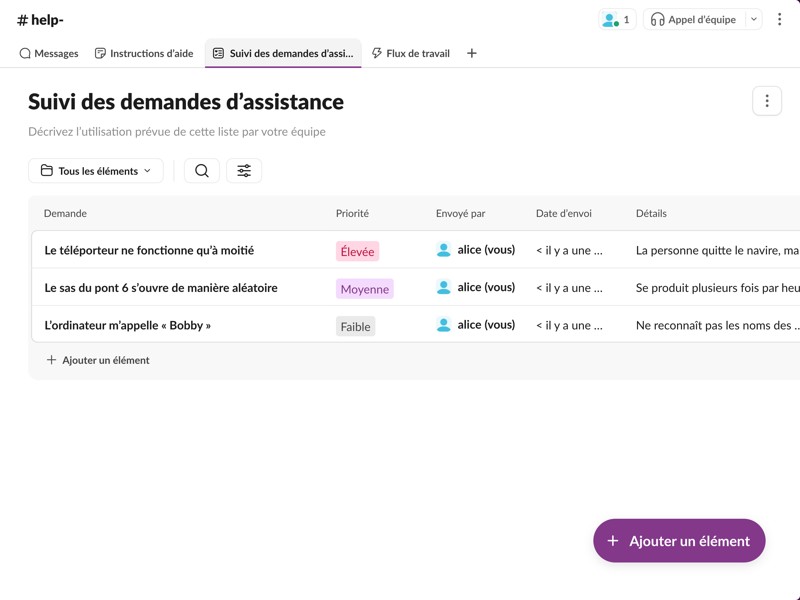This screenshot has height=600, width=800.
Task: Open Tous les éléments view dropdown
Action: [x=96, y=171]
